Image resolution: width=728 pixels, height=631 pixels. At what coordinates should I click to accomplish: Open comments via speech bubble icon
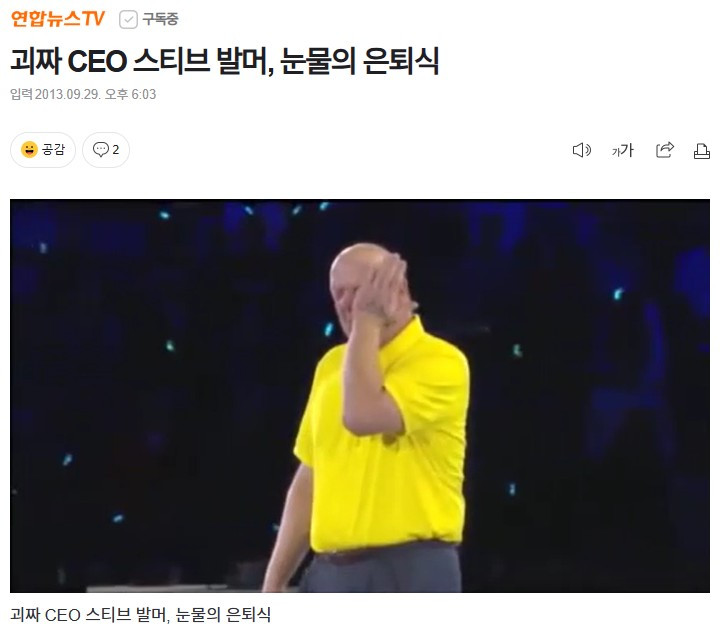click(101, 150)
